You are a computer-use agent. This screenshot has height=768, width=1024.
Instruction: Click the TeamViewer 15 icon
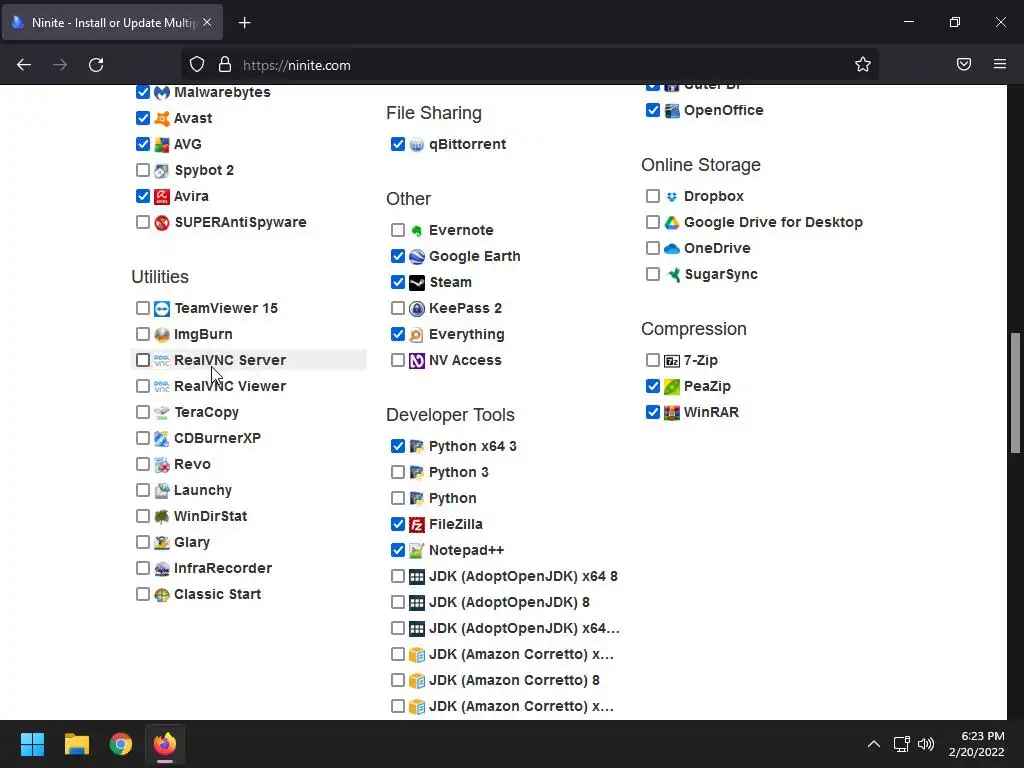coord(161,308)
